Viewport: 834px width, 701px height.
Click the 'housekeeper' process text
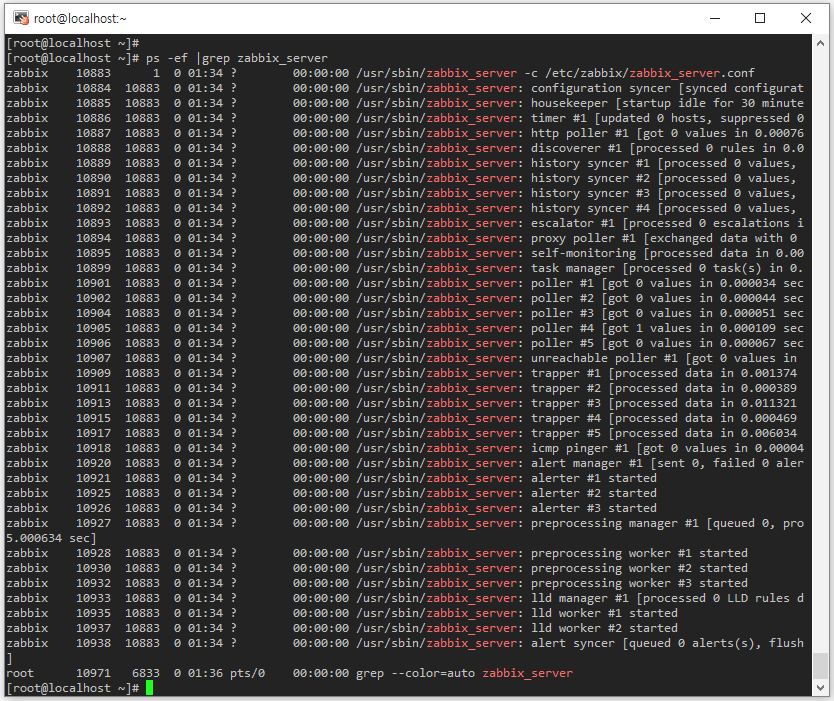(569, 103)
